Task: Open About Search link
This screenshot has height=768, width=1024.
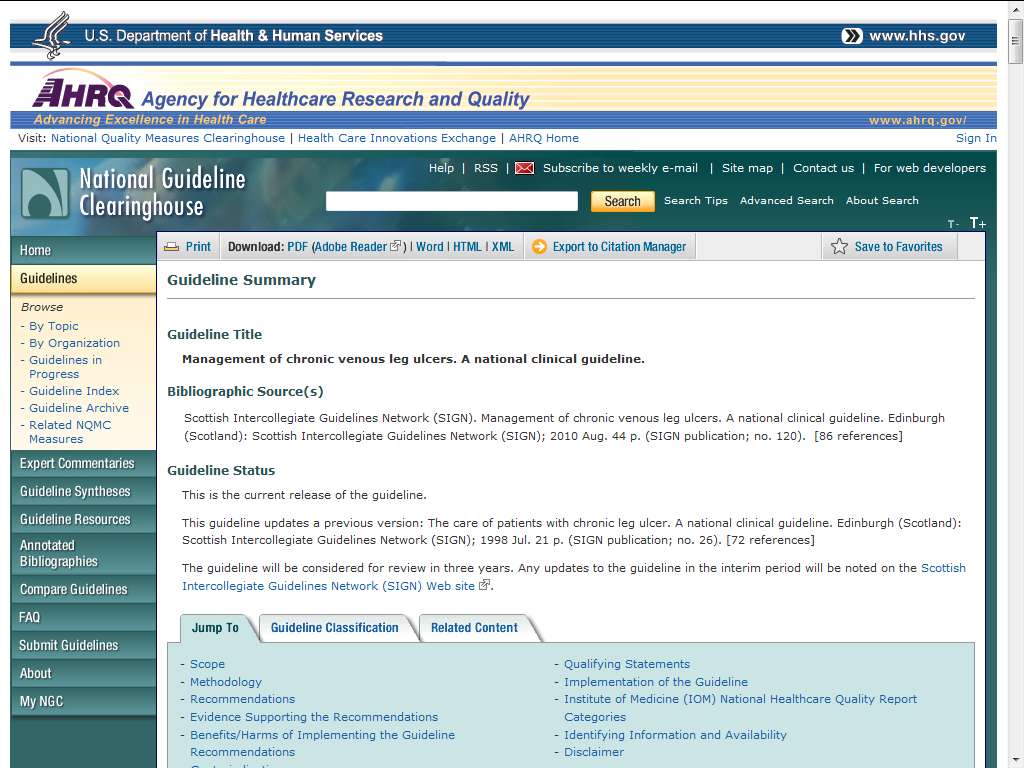Action: 882,200
